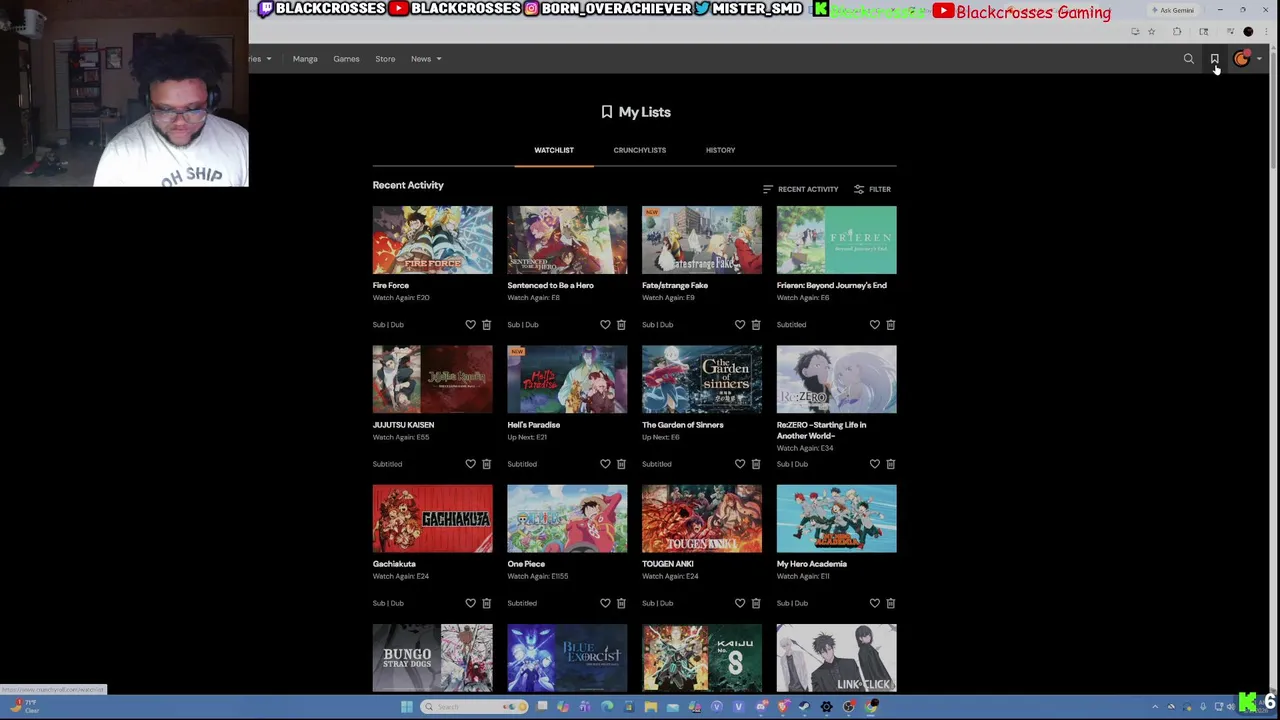
Task: Favorite The Garden of Sinners
Action: [740, 464]
